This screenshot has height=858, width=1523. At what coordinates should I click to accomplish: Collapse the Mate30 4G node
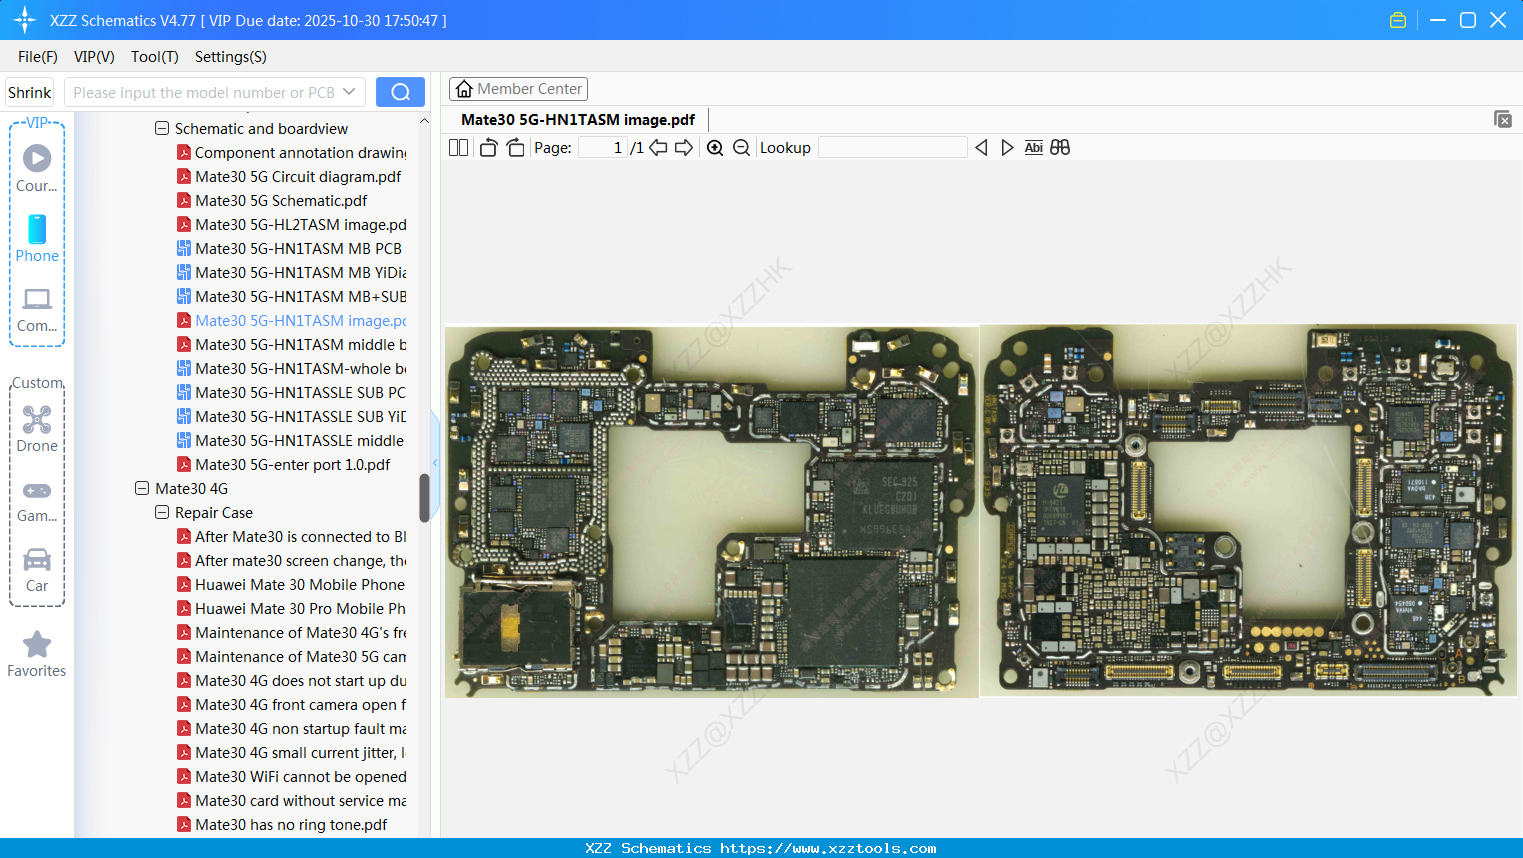point(142,488)
